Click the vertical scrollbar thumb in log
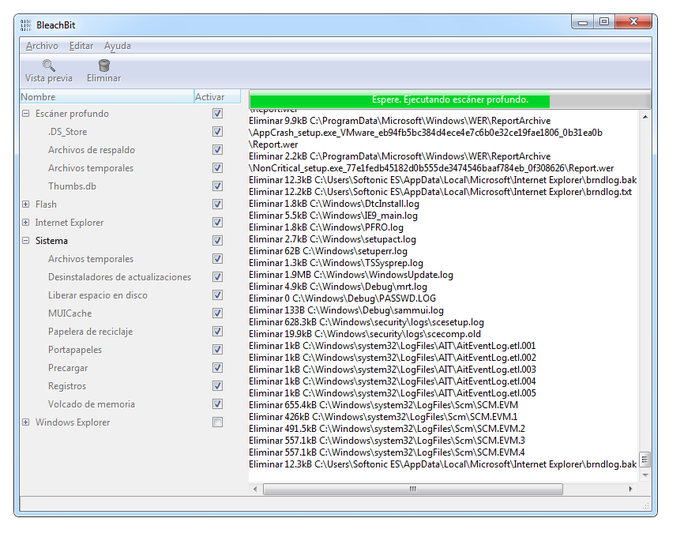680x533 pixels. point(645,459)
